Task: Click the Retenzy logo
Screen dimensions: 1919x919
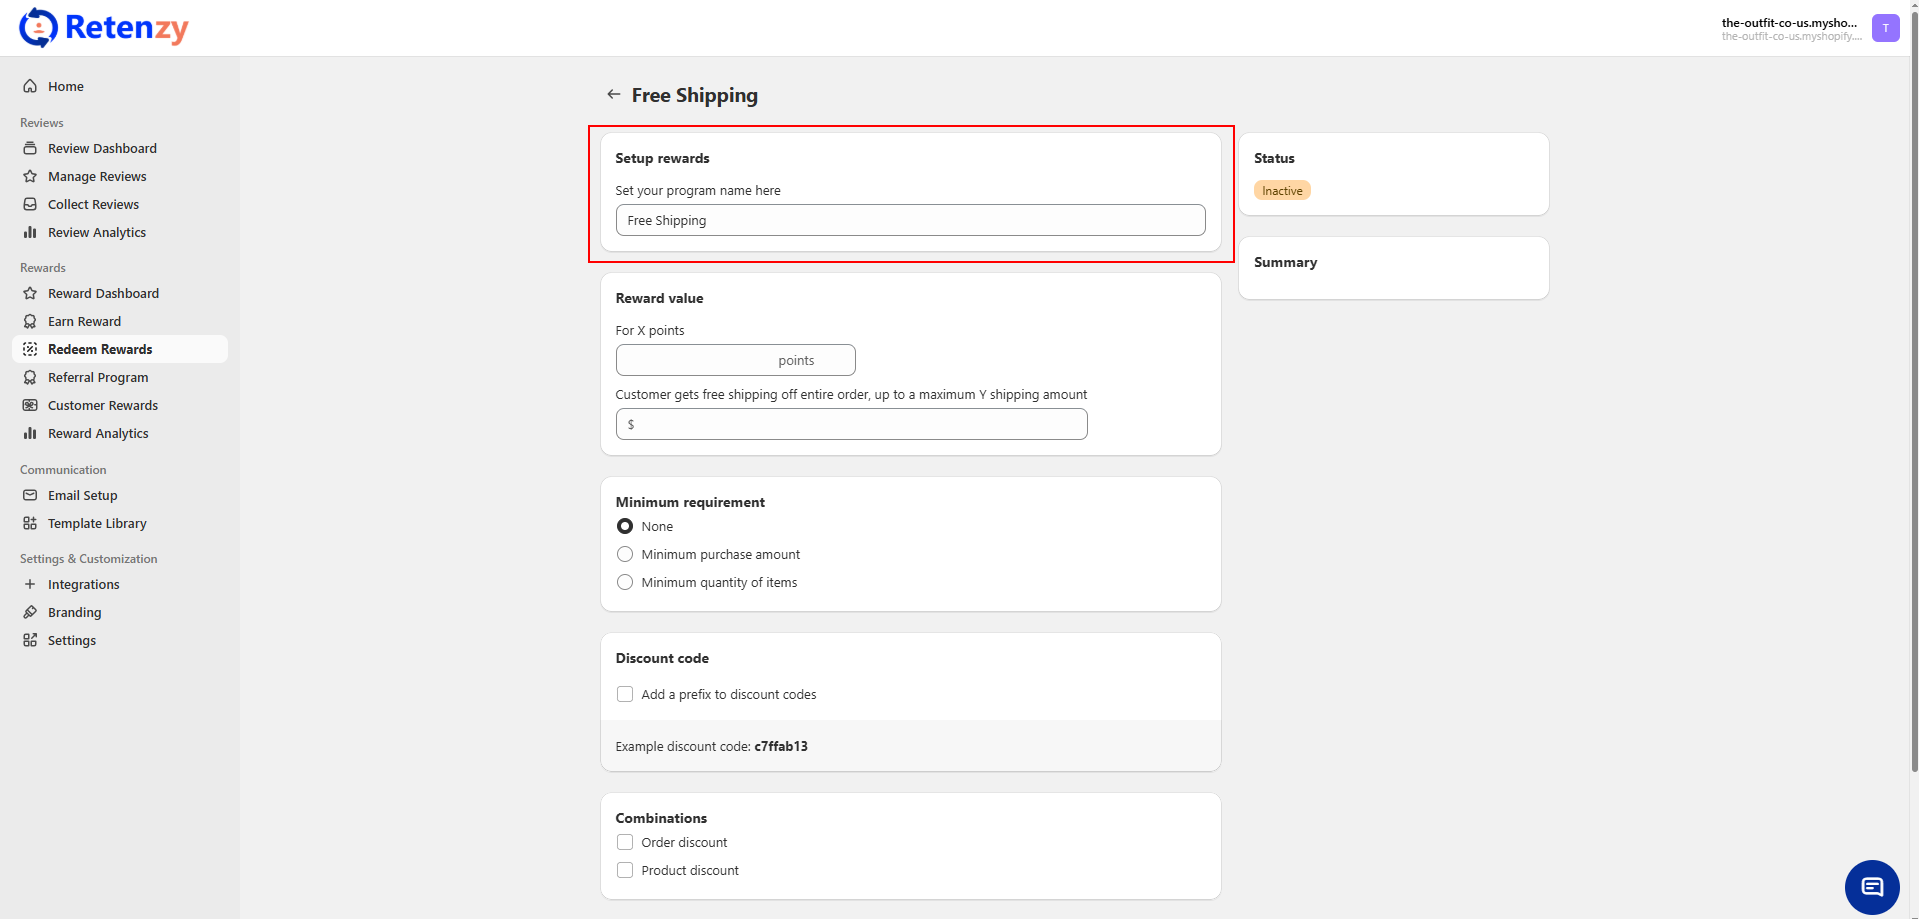Action: point(104,28)
